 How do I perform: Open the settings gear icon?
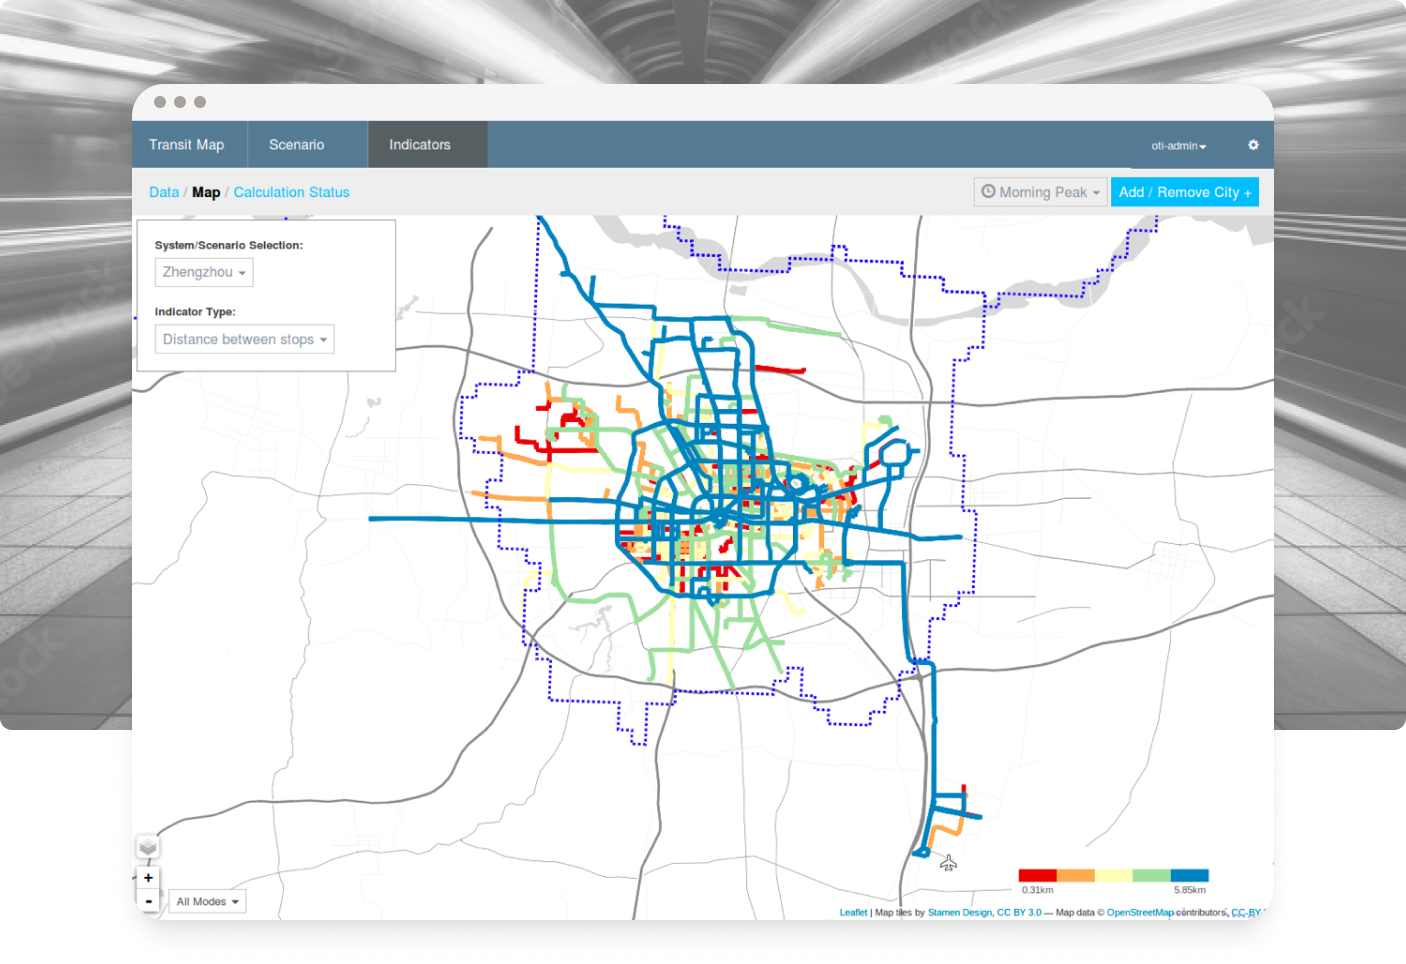1253,145
